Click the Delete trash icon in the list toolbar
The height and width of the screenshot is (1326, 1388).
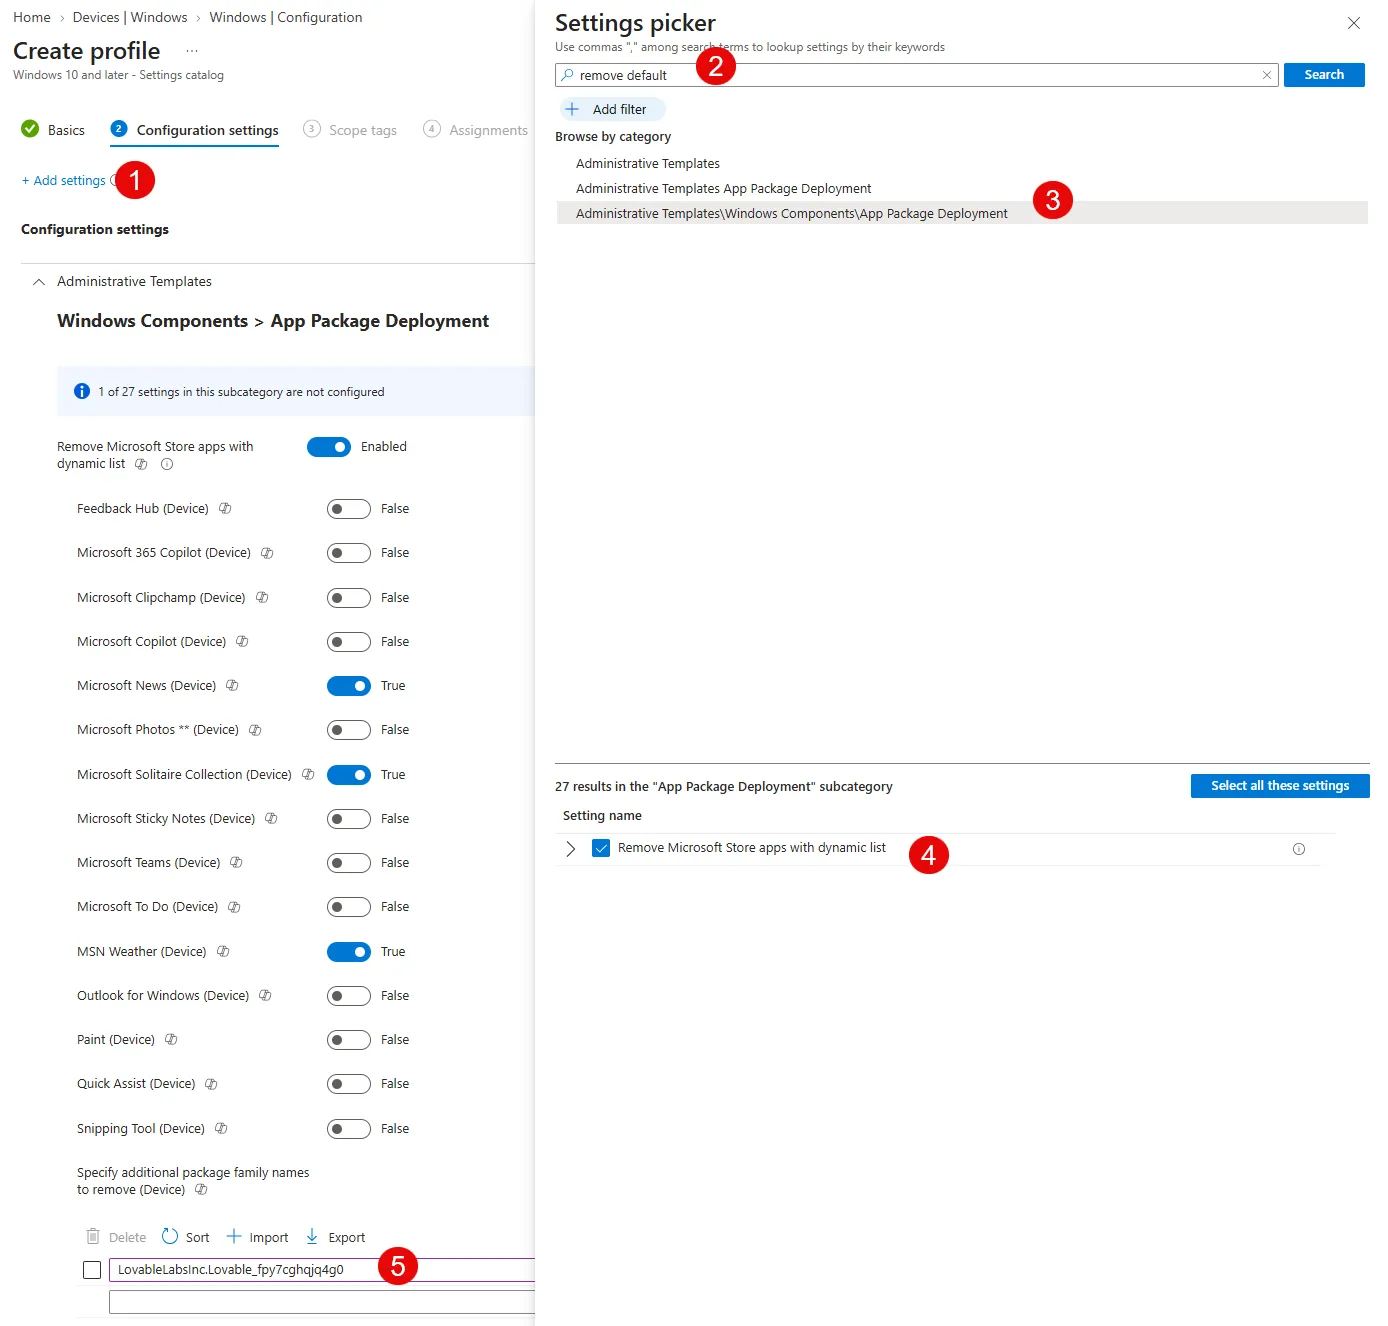(93, 1236)
